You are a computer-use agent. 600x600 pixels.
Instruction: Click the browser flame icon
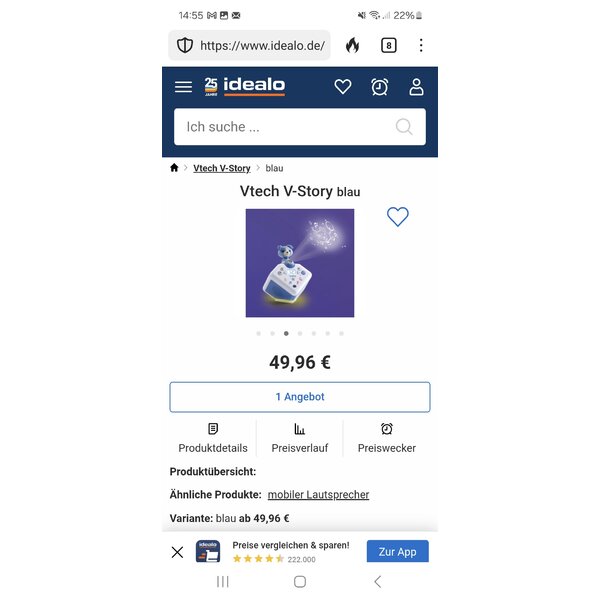352,46
